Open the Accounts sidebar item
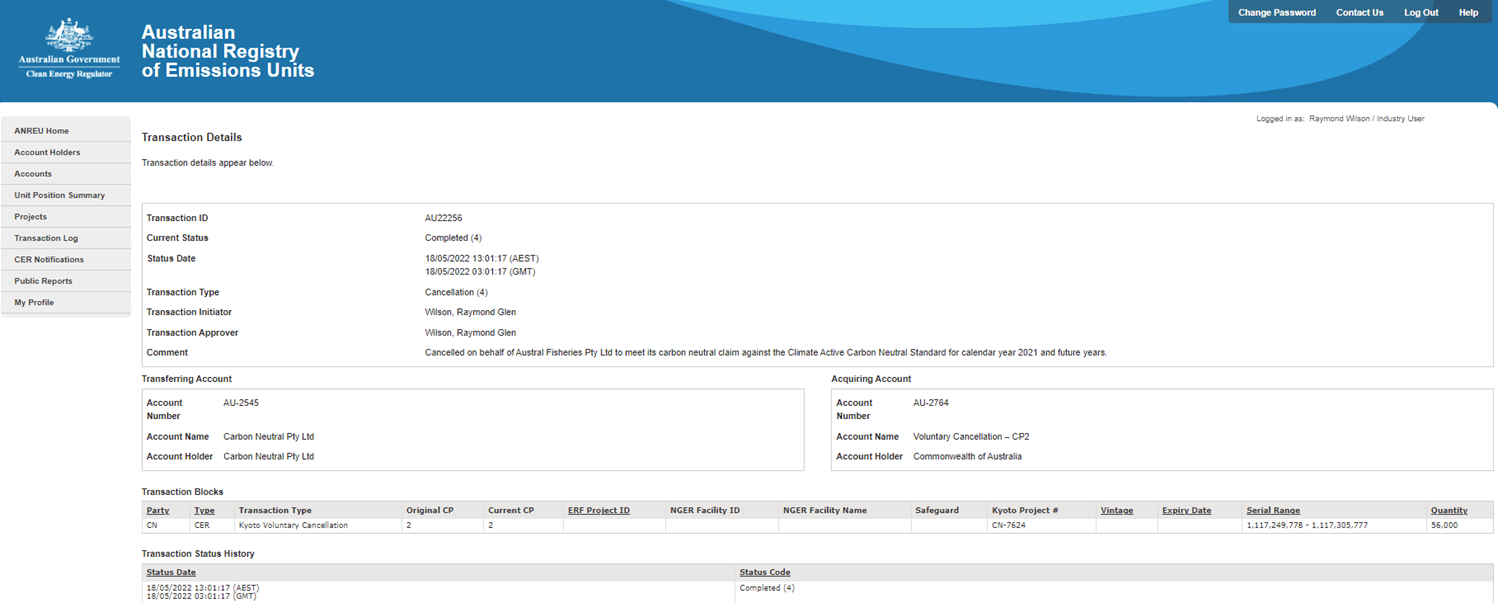Viewport: 1498px width, 603px height. pos(33,174)
